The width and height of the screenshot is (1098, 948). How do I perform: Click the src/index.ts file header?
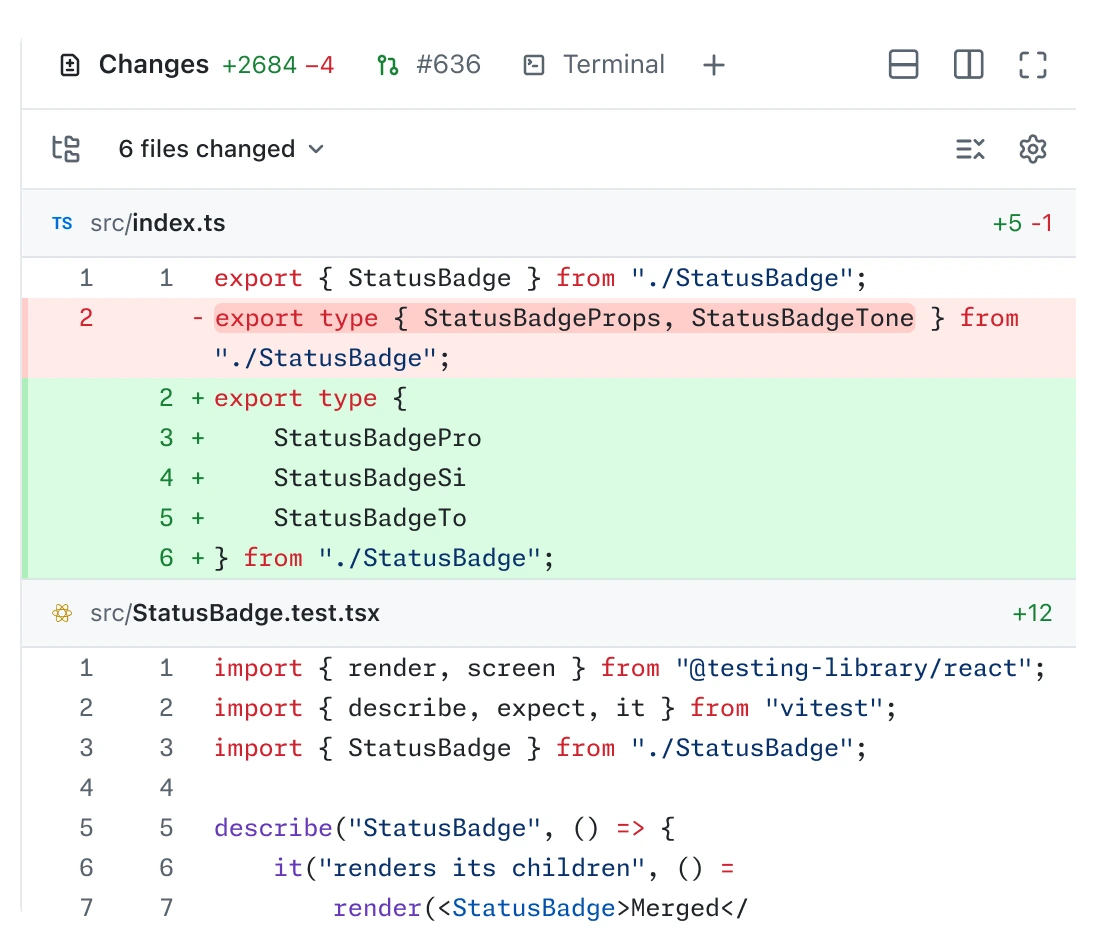pyautogui.click(x=548, y=223)
